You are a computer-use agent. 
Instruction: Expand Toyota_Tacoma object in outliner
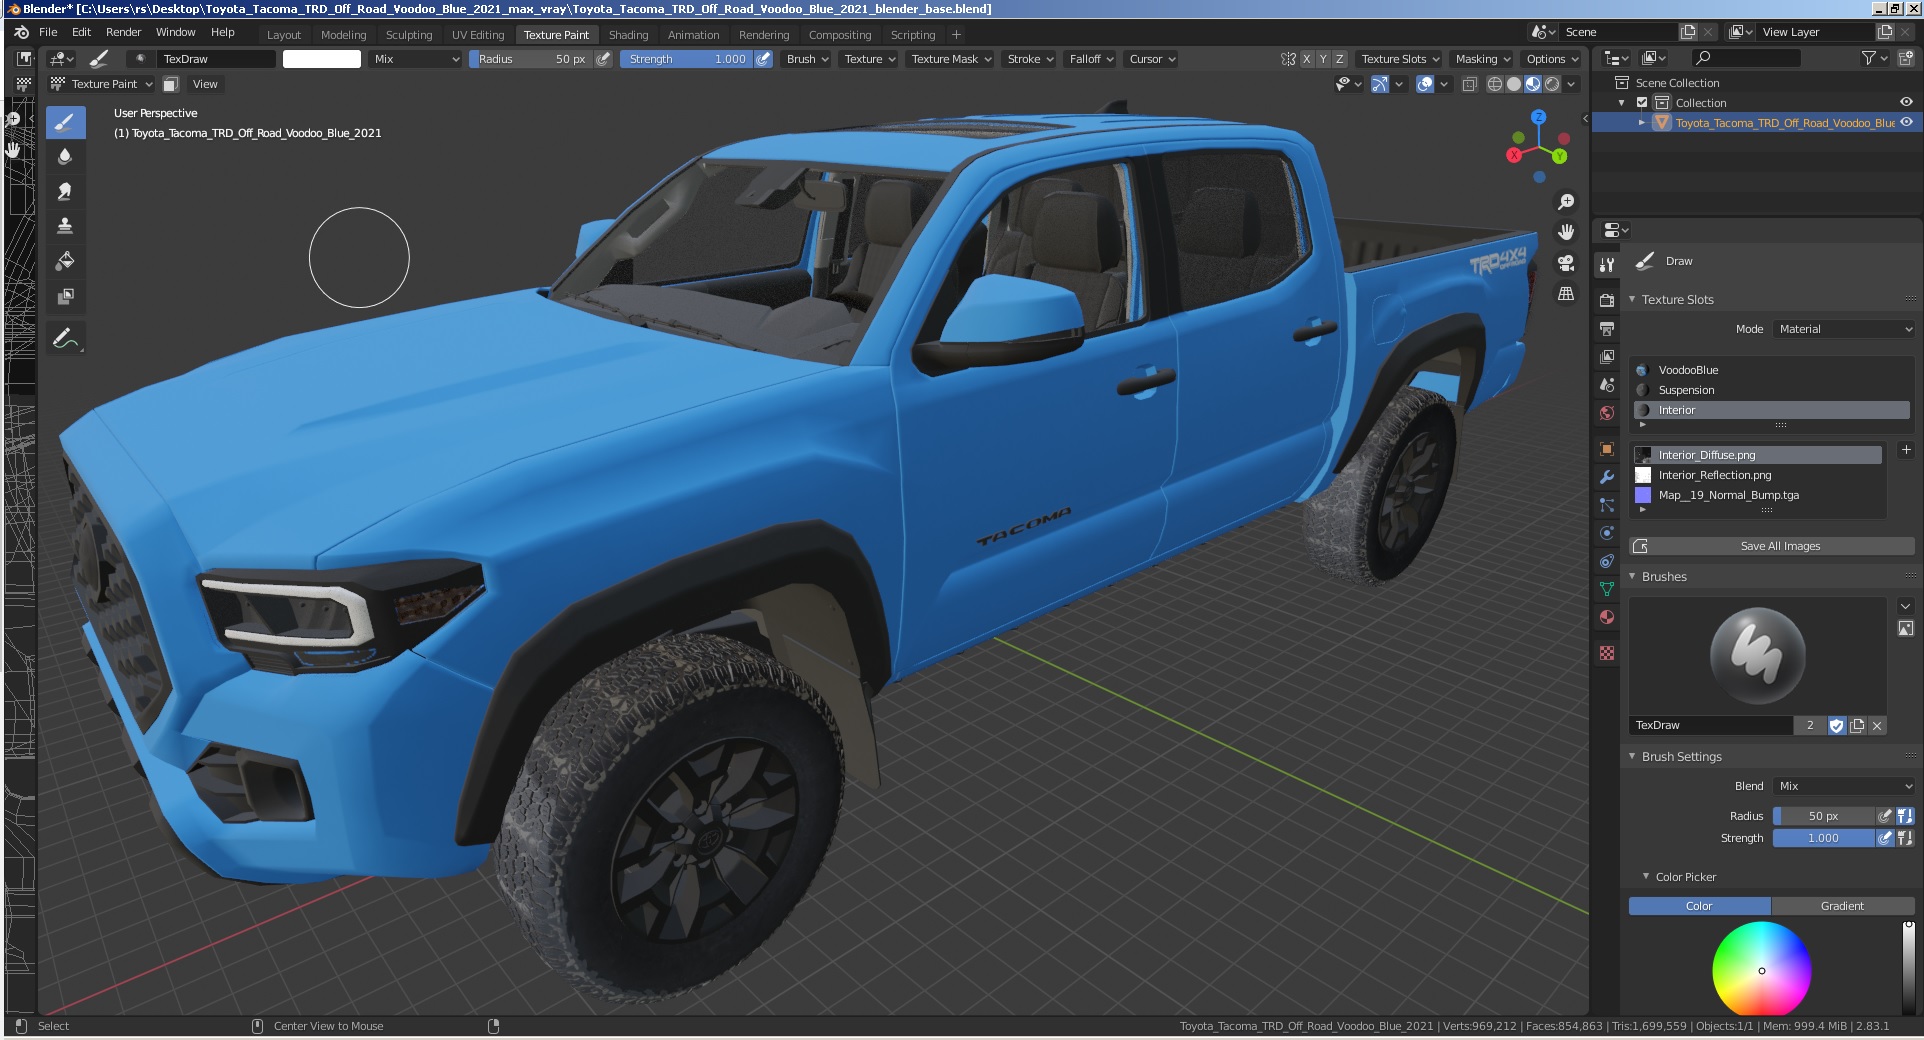tap(1641, 123)
